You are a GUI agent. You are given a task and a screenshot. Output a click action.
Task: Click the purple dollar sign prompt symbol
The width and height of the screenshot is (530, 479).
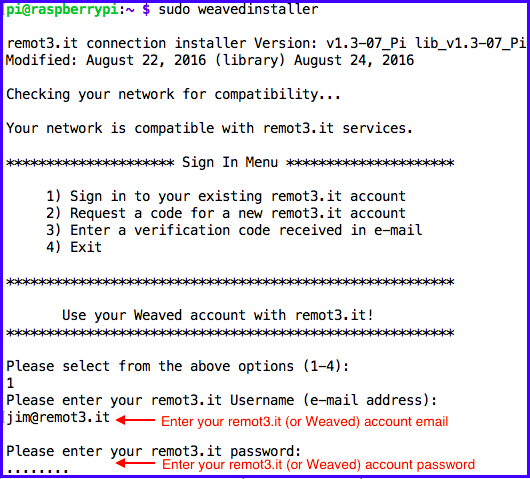(146, 9)
